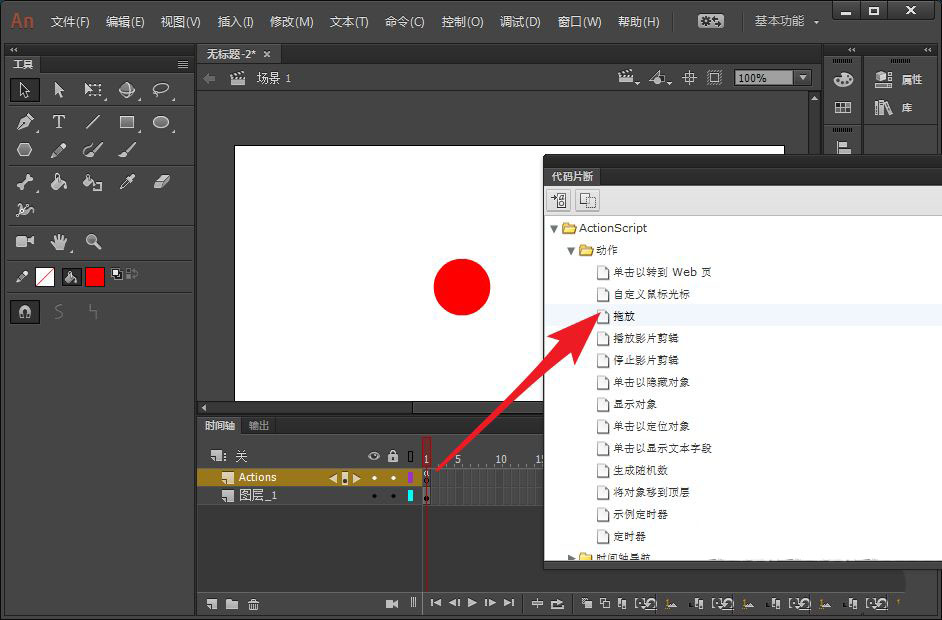The height and width of the screenshot is (620, 942).
Task: Create a new layer in timeline
Action: click(x=212, y=604)
